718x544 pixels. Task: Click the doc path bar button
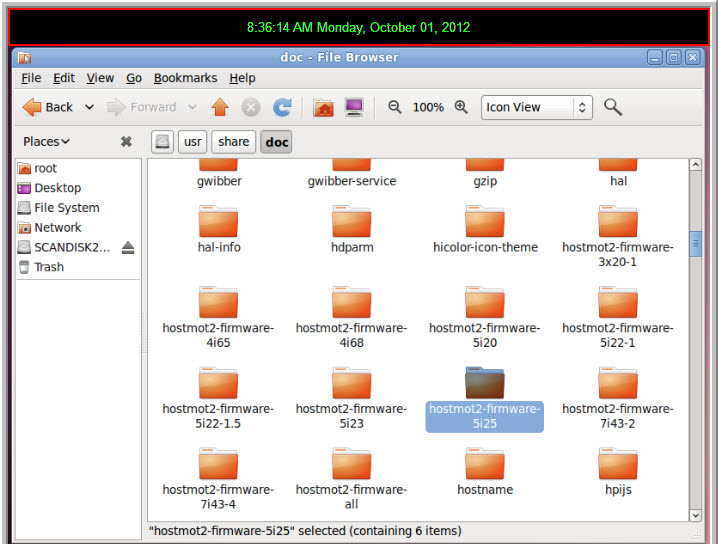pyautogui.click(x=276, y=141)
